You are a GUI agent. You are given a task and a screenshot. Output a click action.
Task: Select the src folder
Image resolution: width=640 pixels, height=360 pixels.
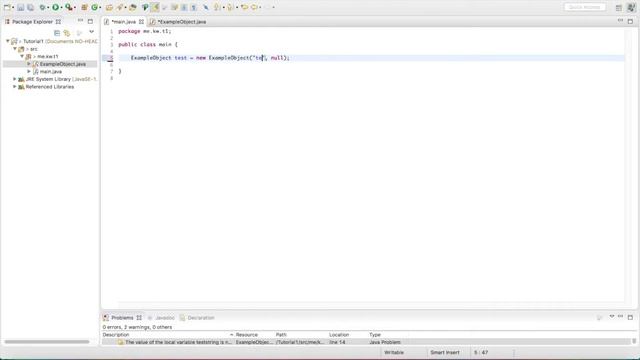[33, 49]
